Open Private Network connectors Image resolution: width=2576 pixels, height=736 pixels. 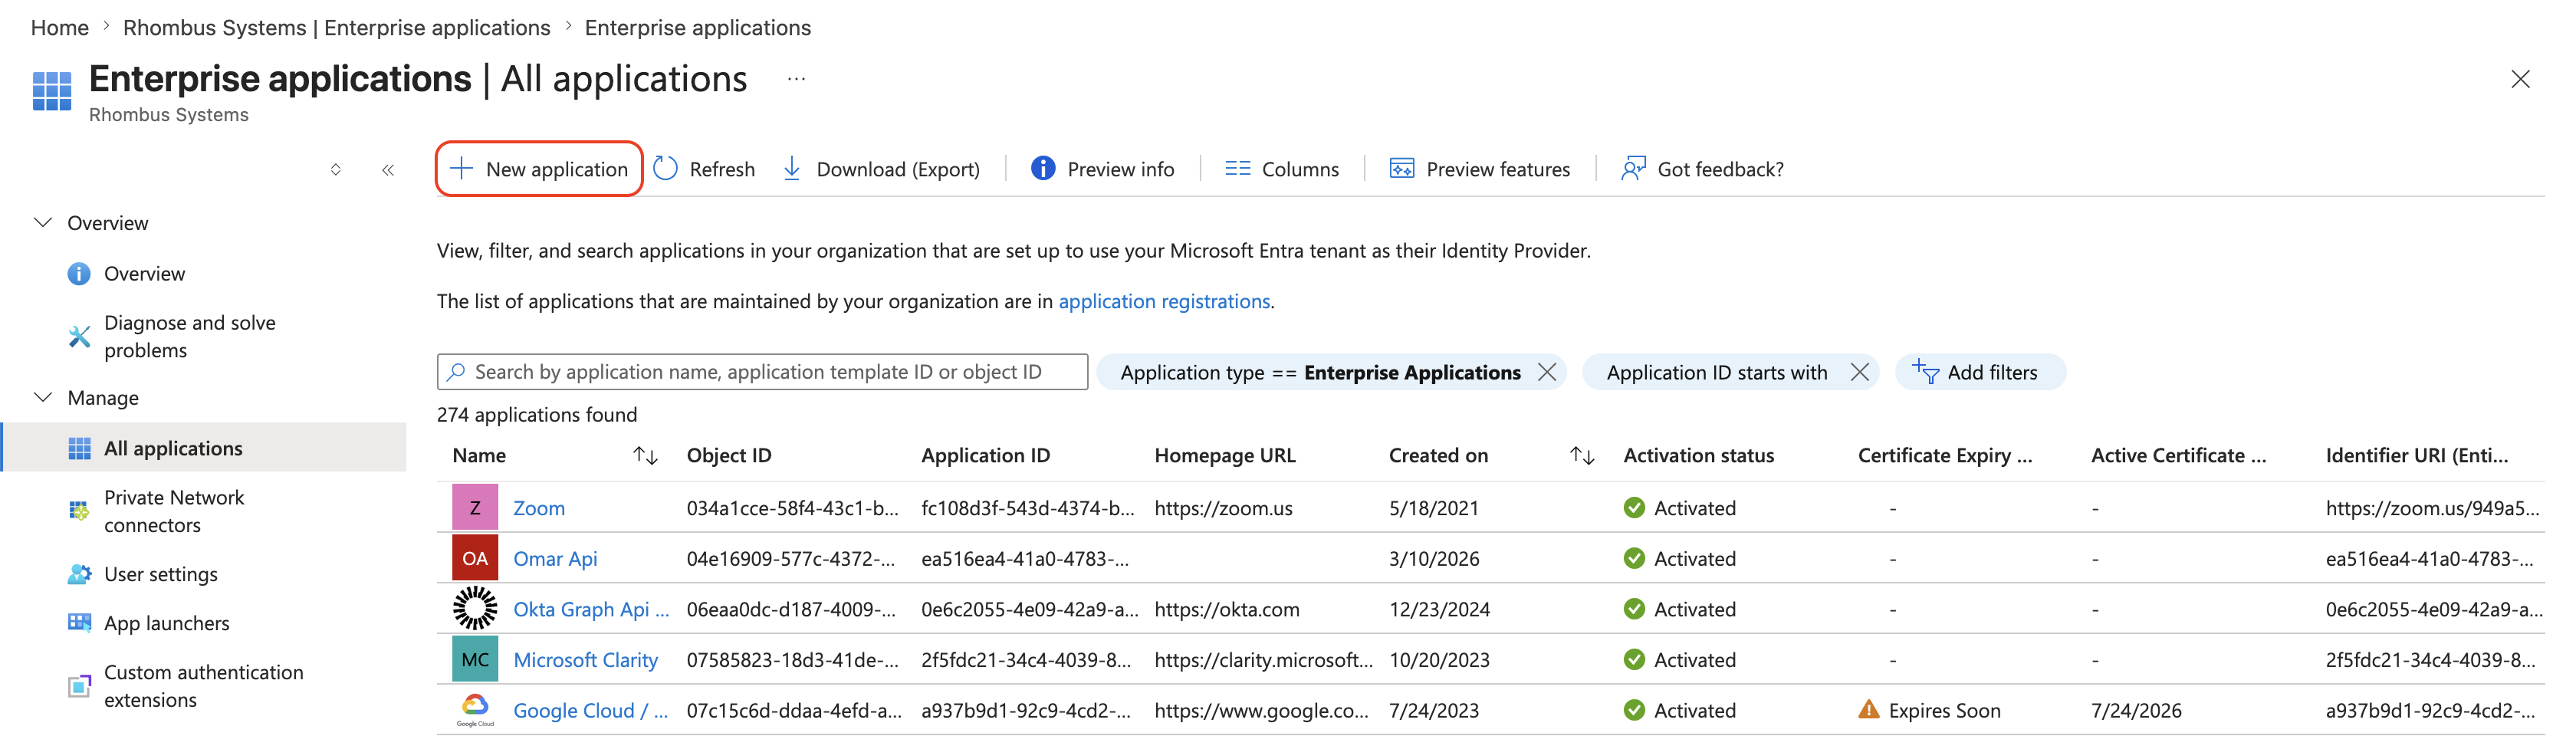174,511
